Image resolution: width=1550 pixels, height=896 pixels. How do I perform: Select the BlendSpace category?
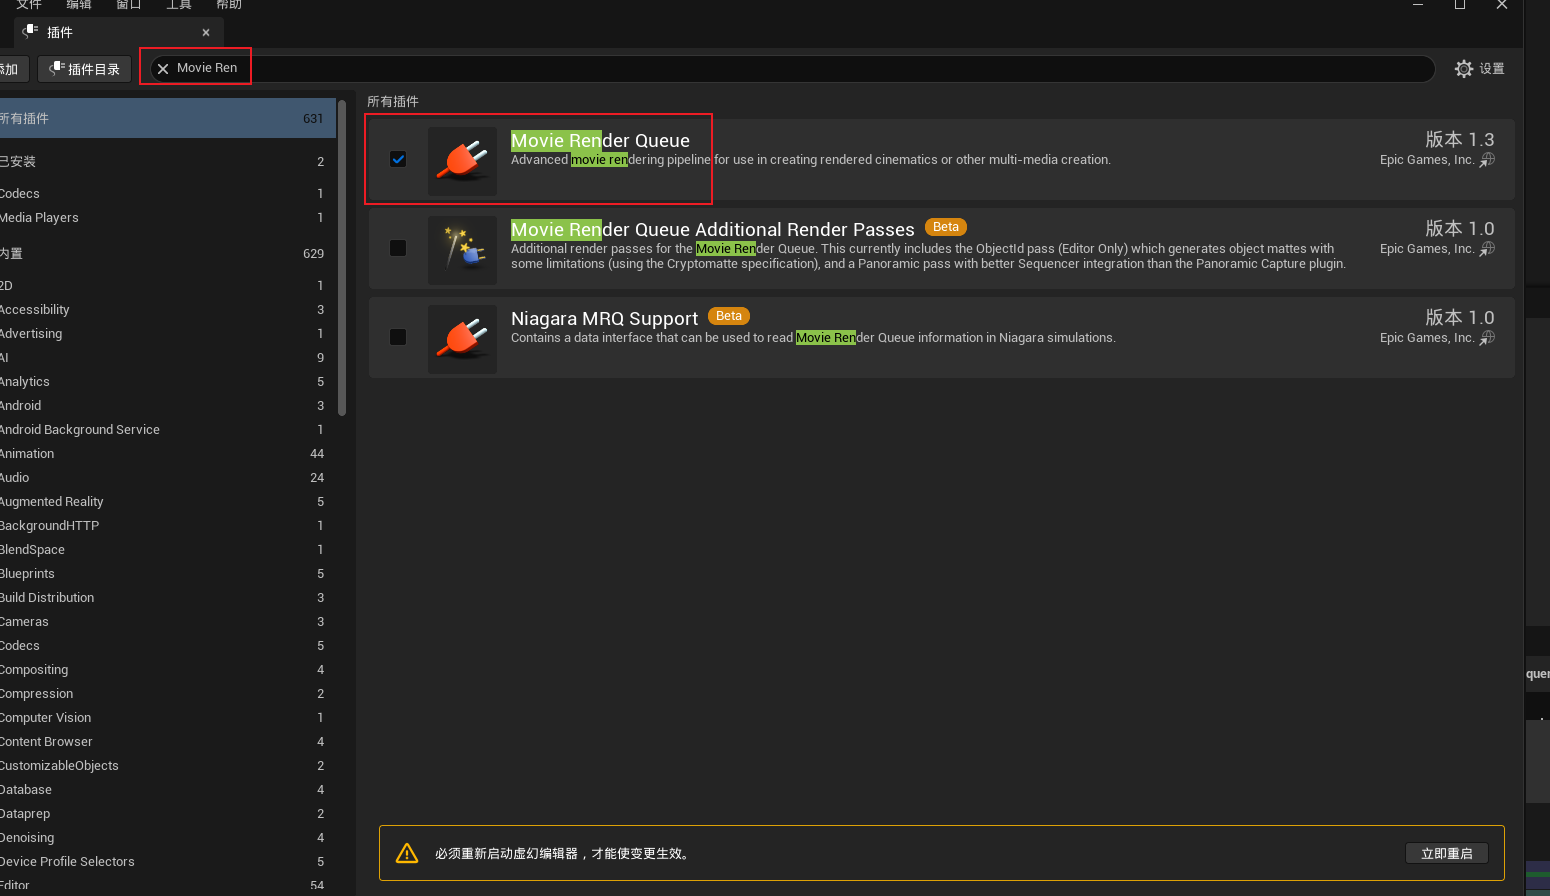click(168, 550)
